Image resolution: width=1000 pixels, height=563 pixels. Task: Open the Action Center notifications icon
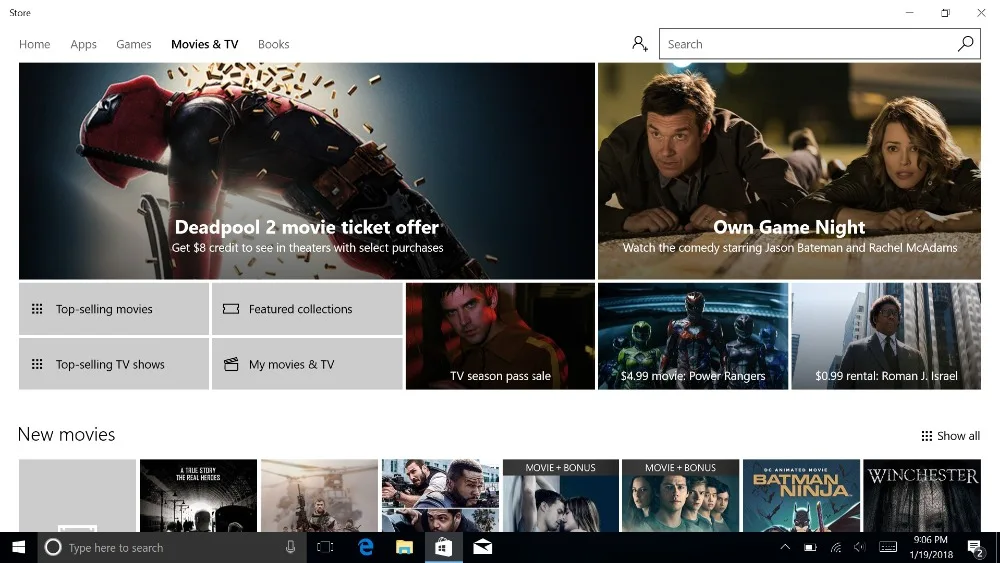(x=975, y=548)
